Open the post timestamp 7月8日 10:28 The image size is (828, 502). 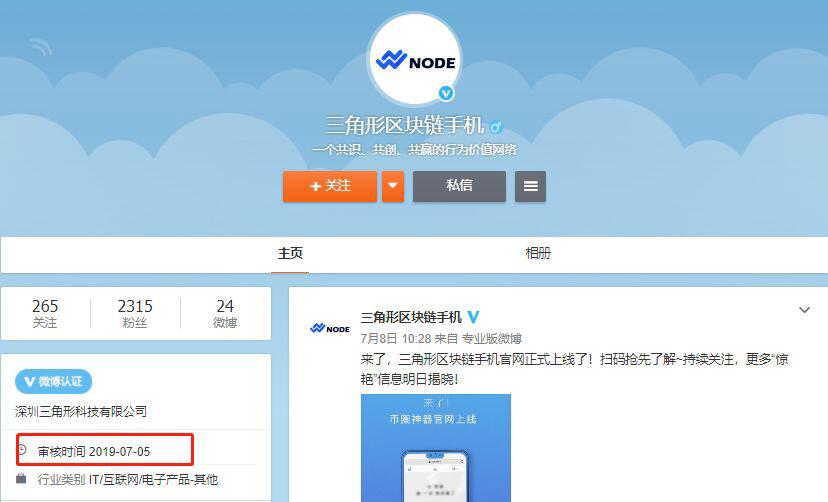[396, 338]
